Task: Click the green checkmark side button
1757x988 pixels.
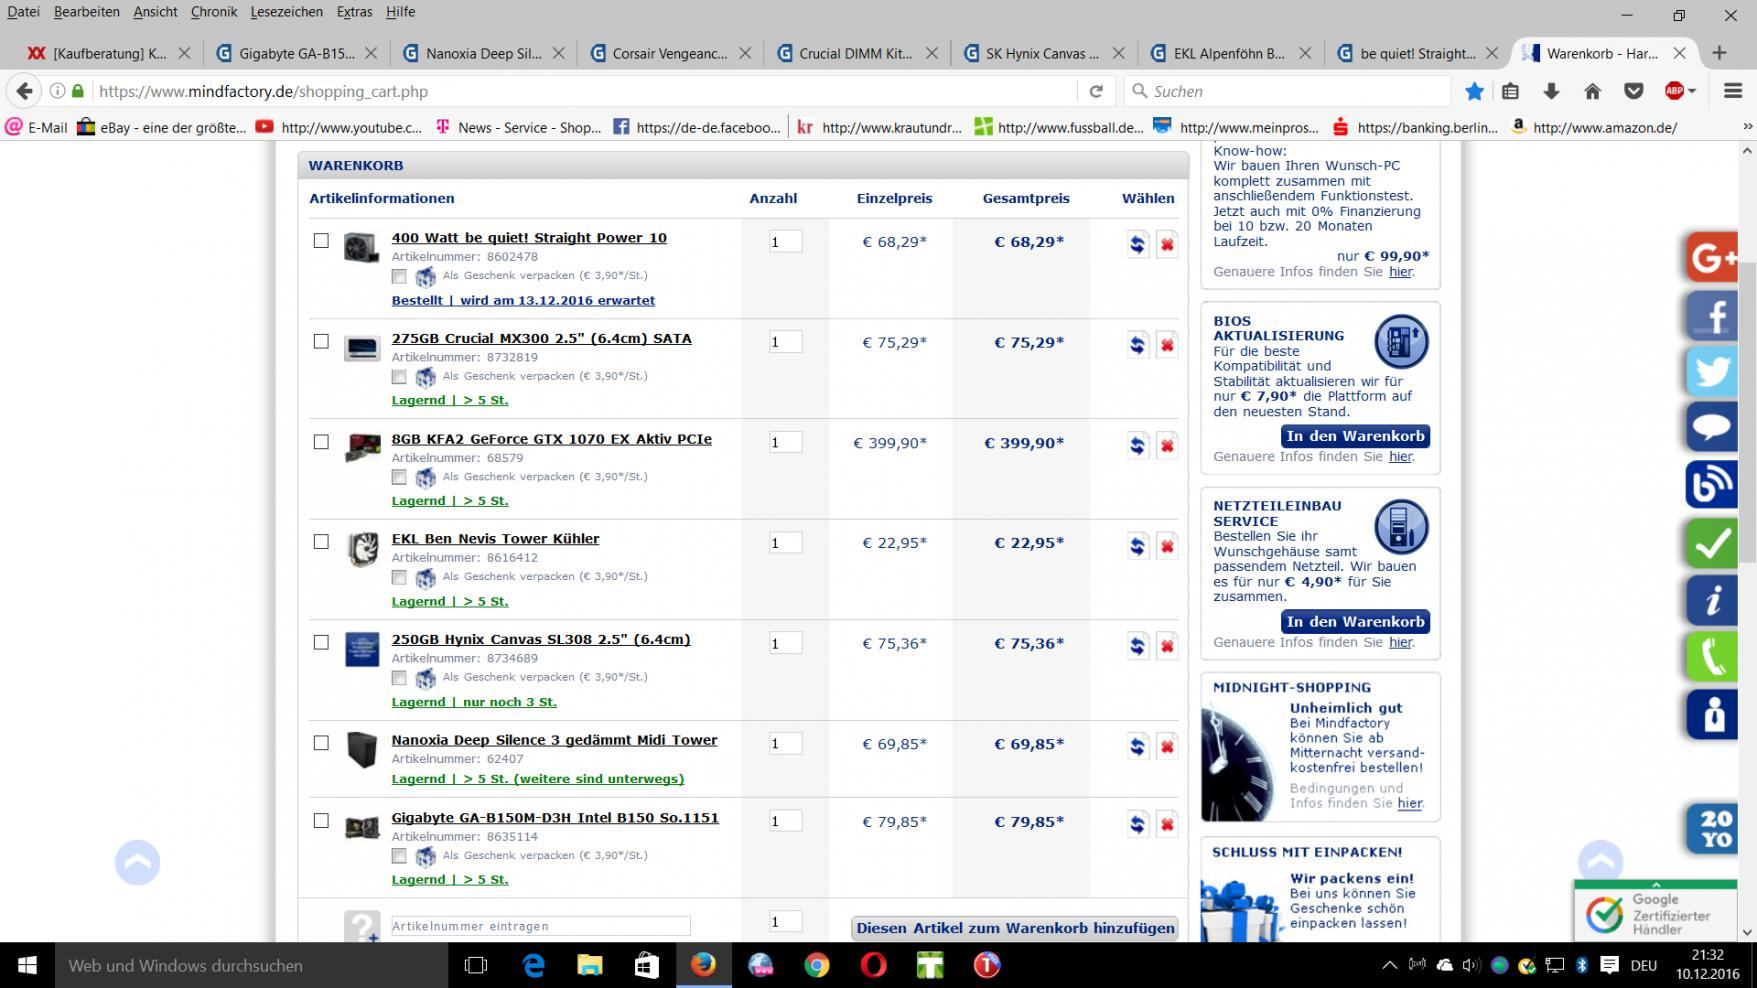Action: (x=1712, y=543)
